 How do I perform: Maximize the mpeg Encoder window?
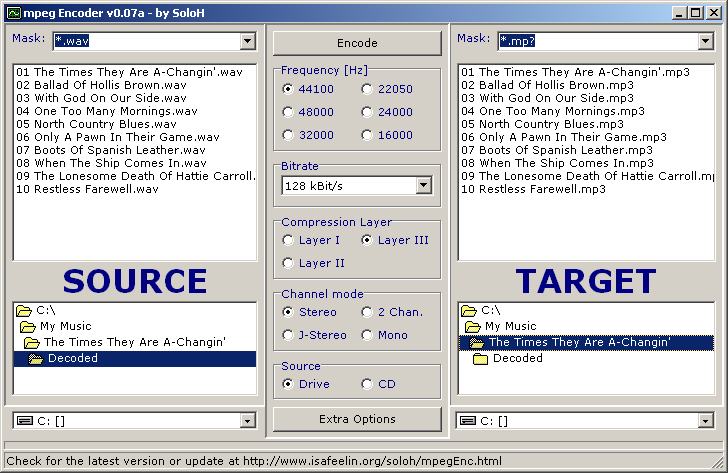point(695,13)
